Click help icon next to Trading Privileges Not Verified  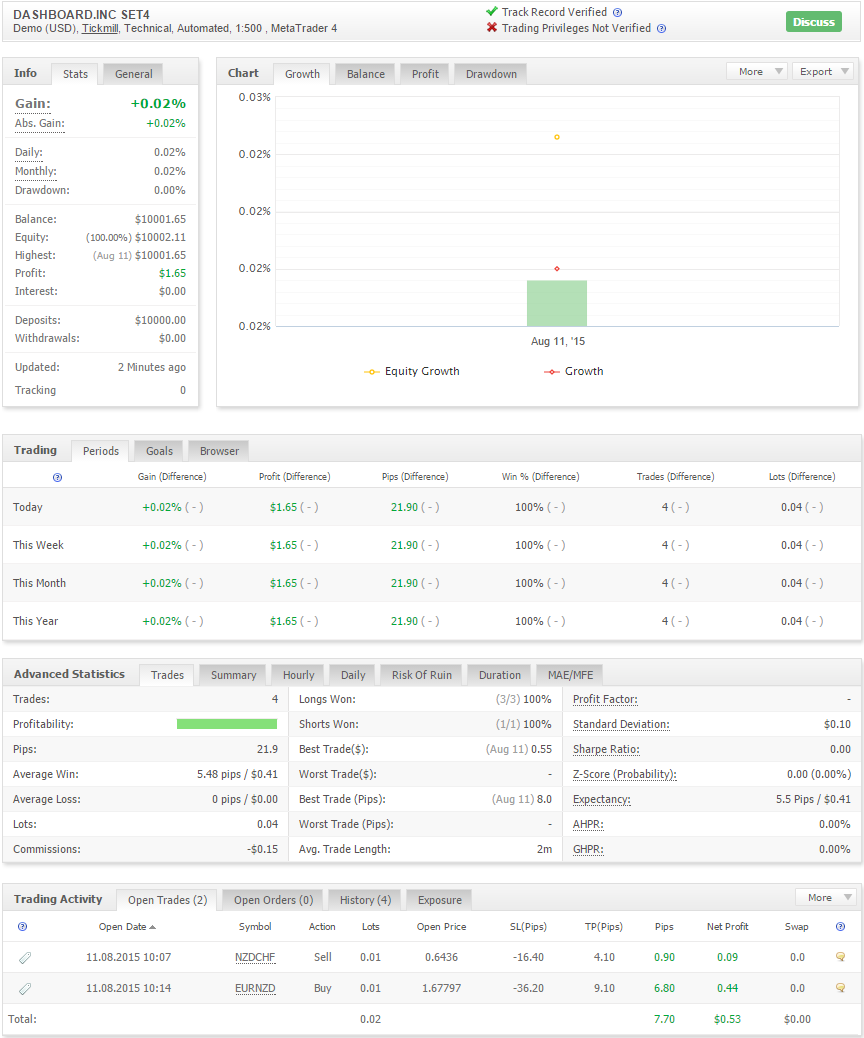(x=661, y=28)
